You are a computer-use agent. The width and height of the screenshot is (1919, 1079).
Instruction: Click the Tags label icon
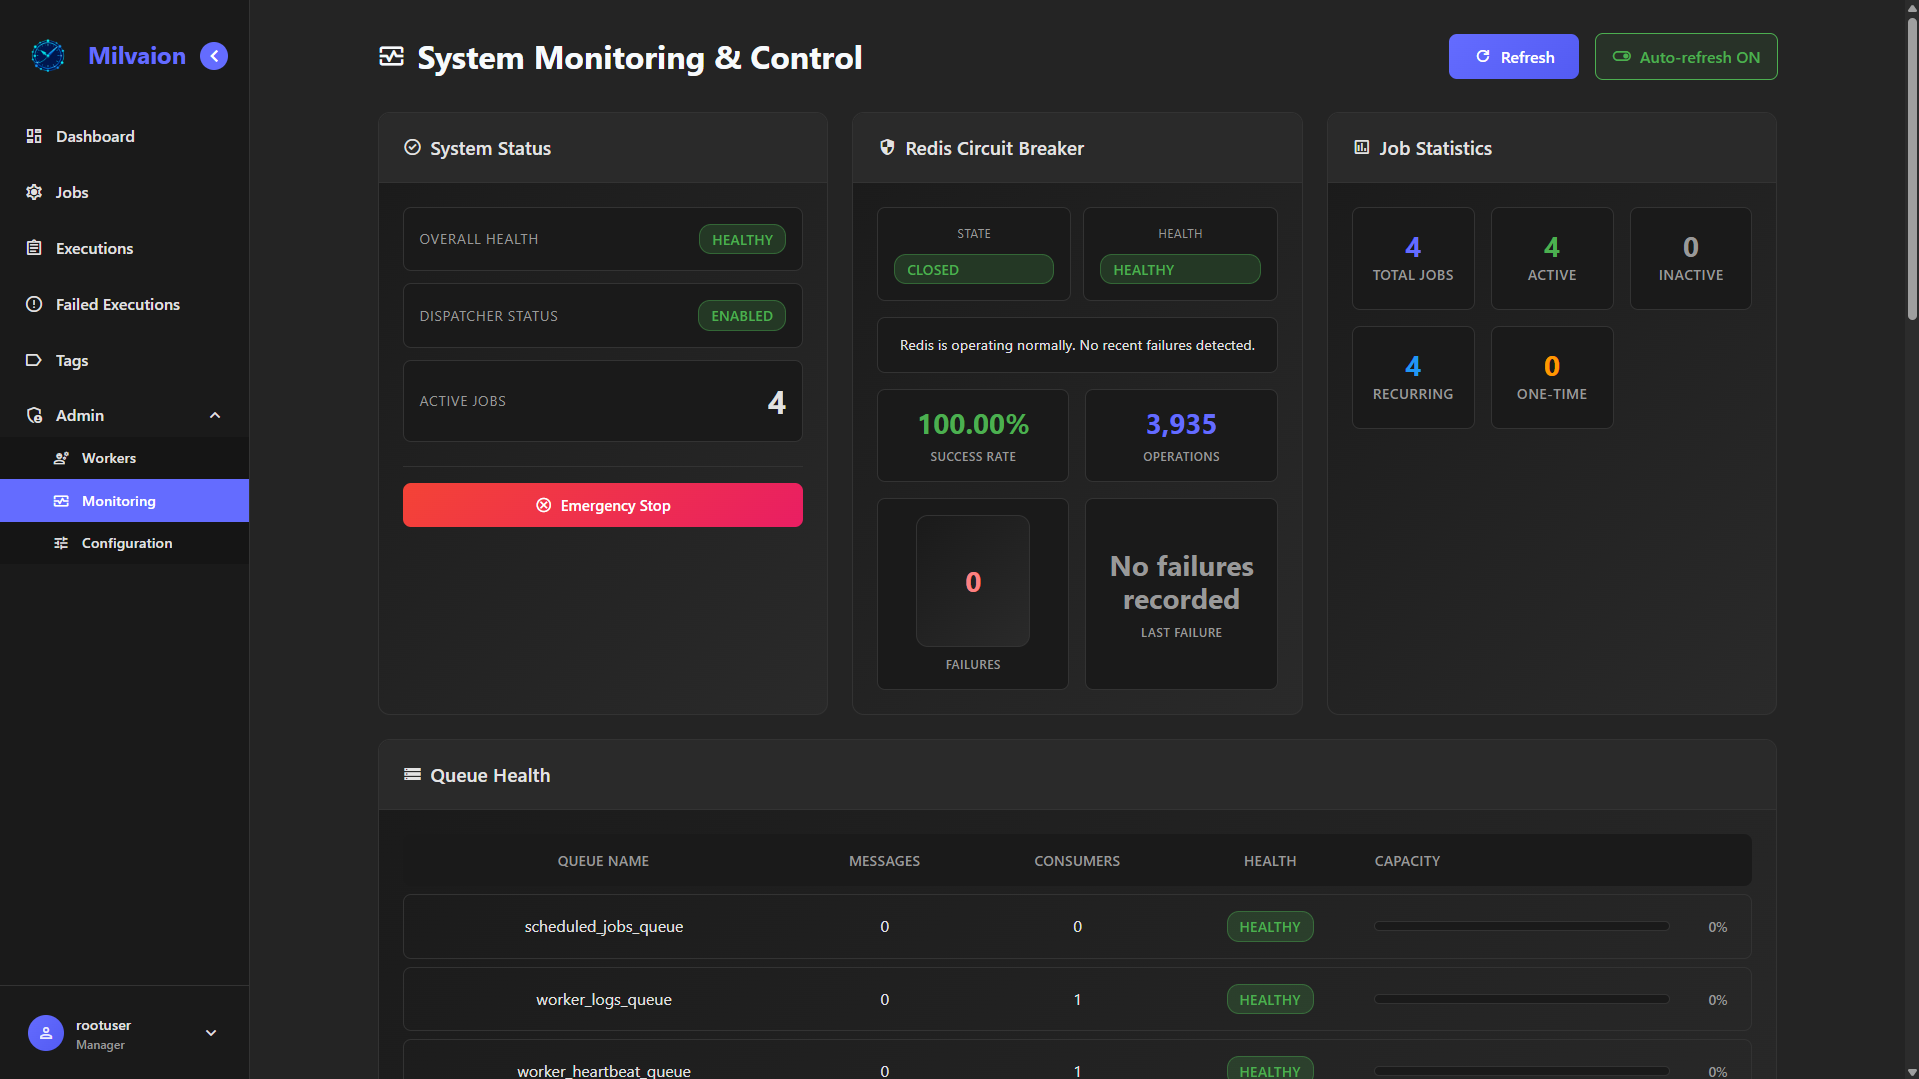pyautogui.click(x=34, y=360)
